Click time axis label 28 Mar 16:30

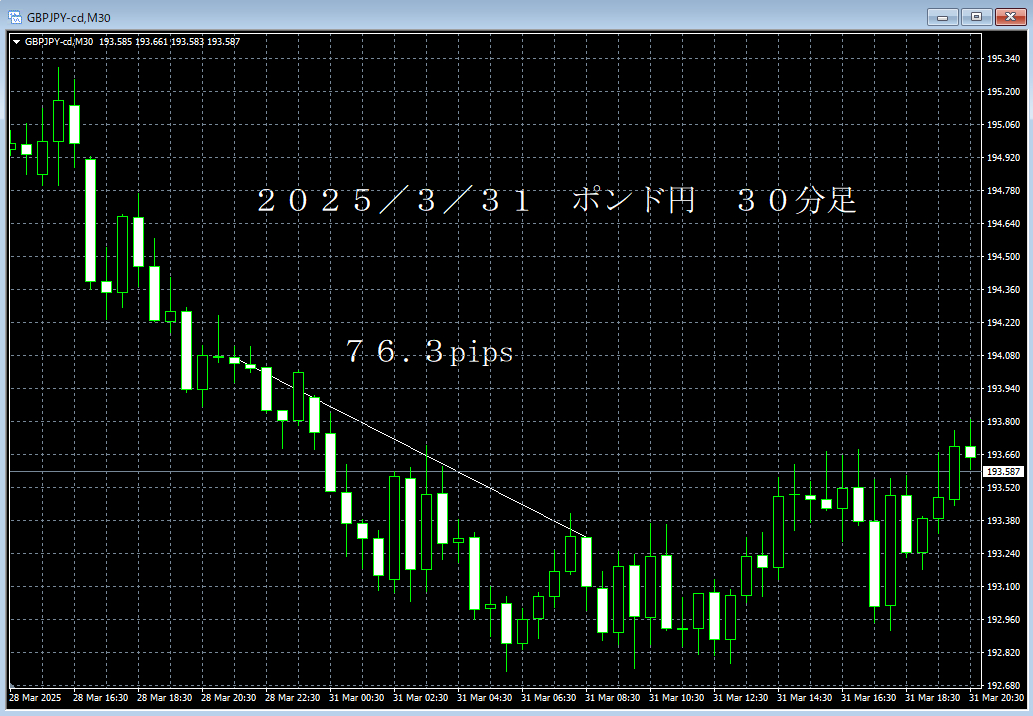coord(100,698)
